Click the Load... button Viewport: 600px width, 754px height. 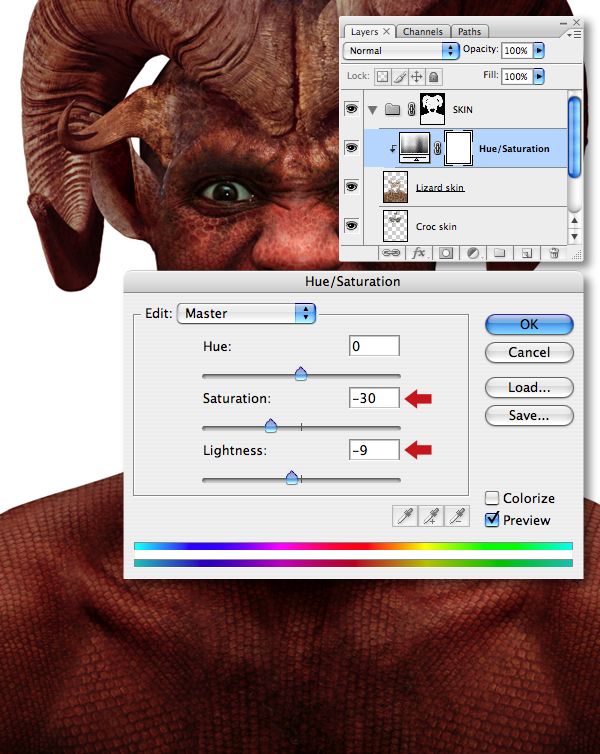point(529,387)
